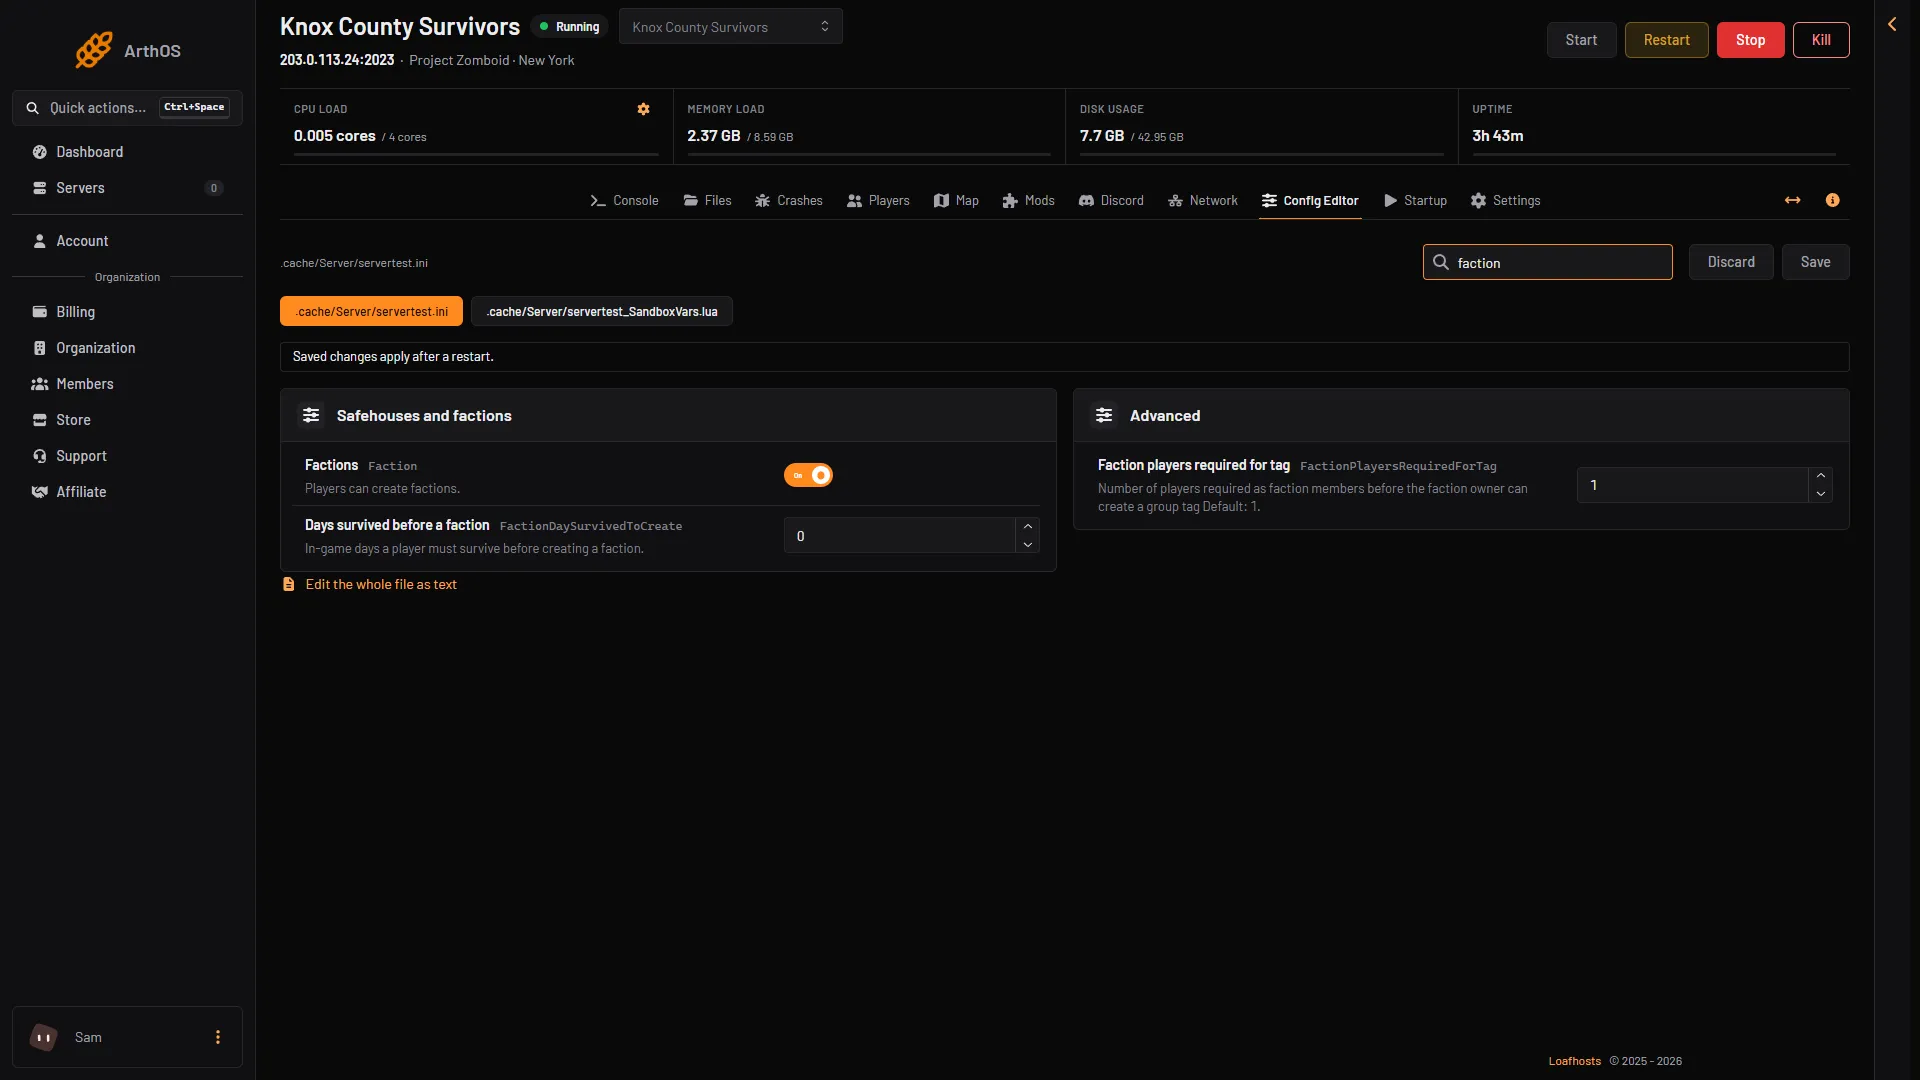Click the red Stop button

[1750, 40]
